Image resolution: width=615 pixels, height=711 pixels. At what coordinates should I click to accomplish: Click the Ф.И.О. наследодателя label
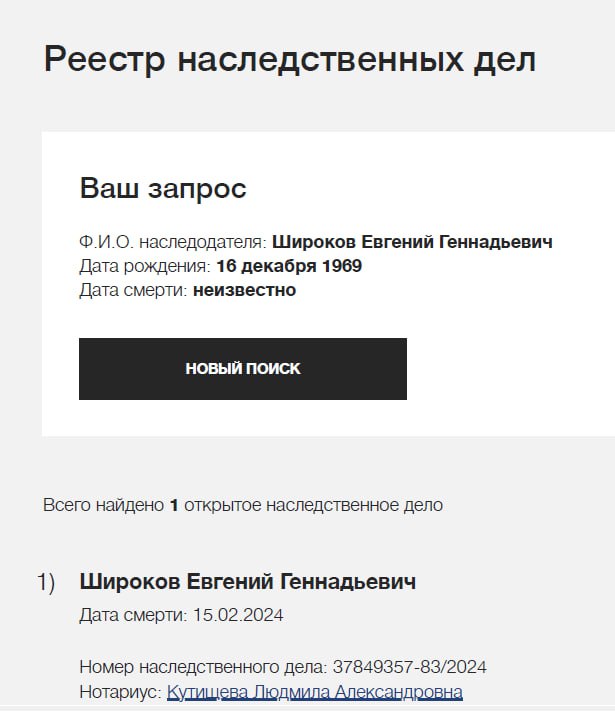[x=172, y=242]
